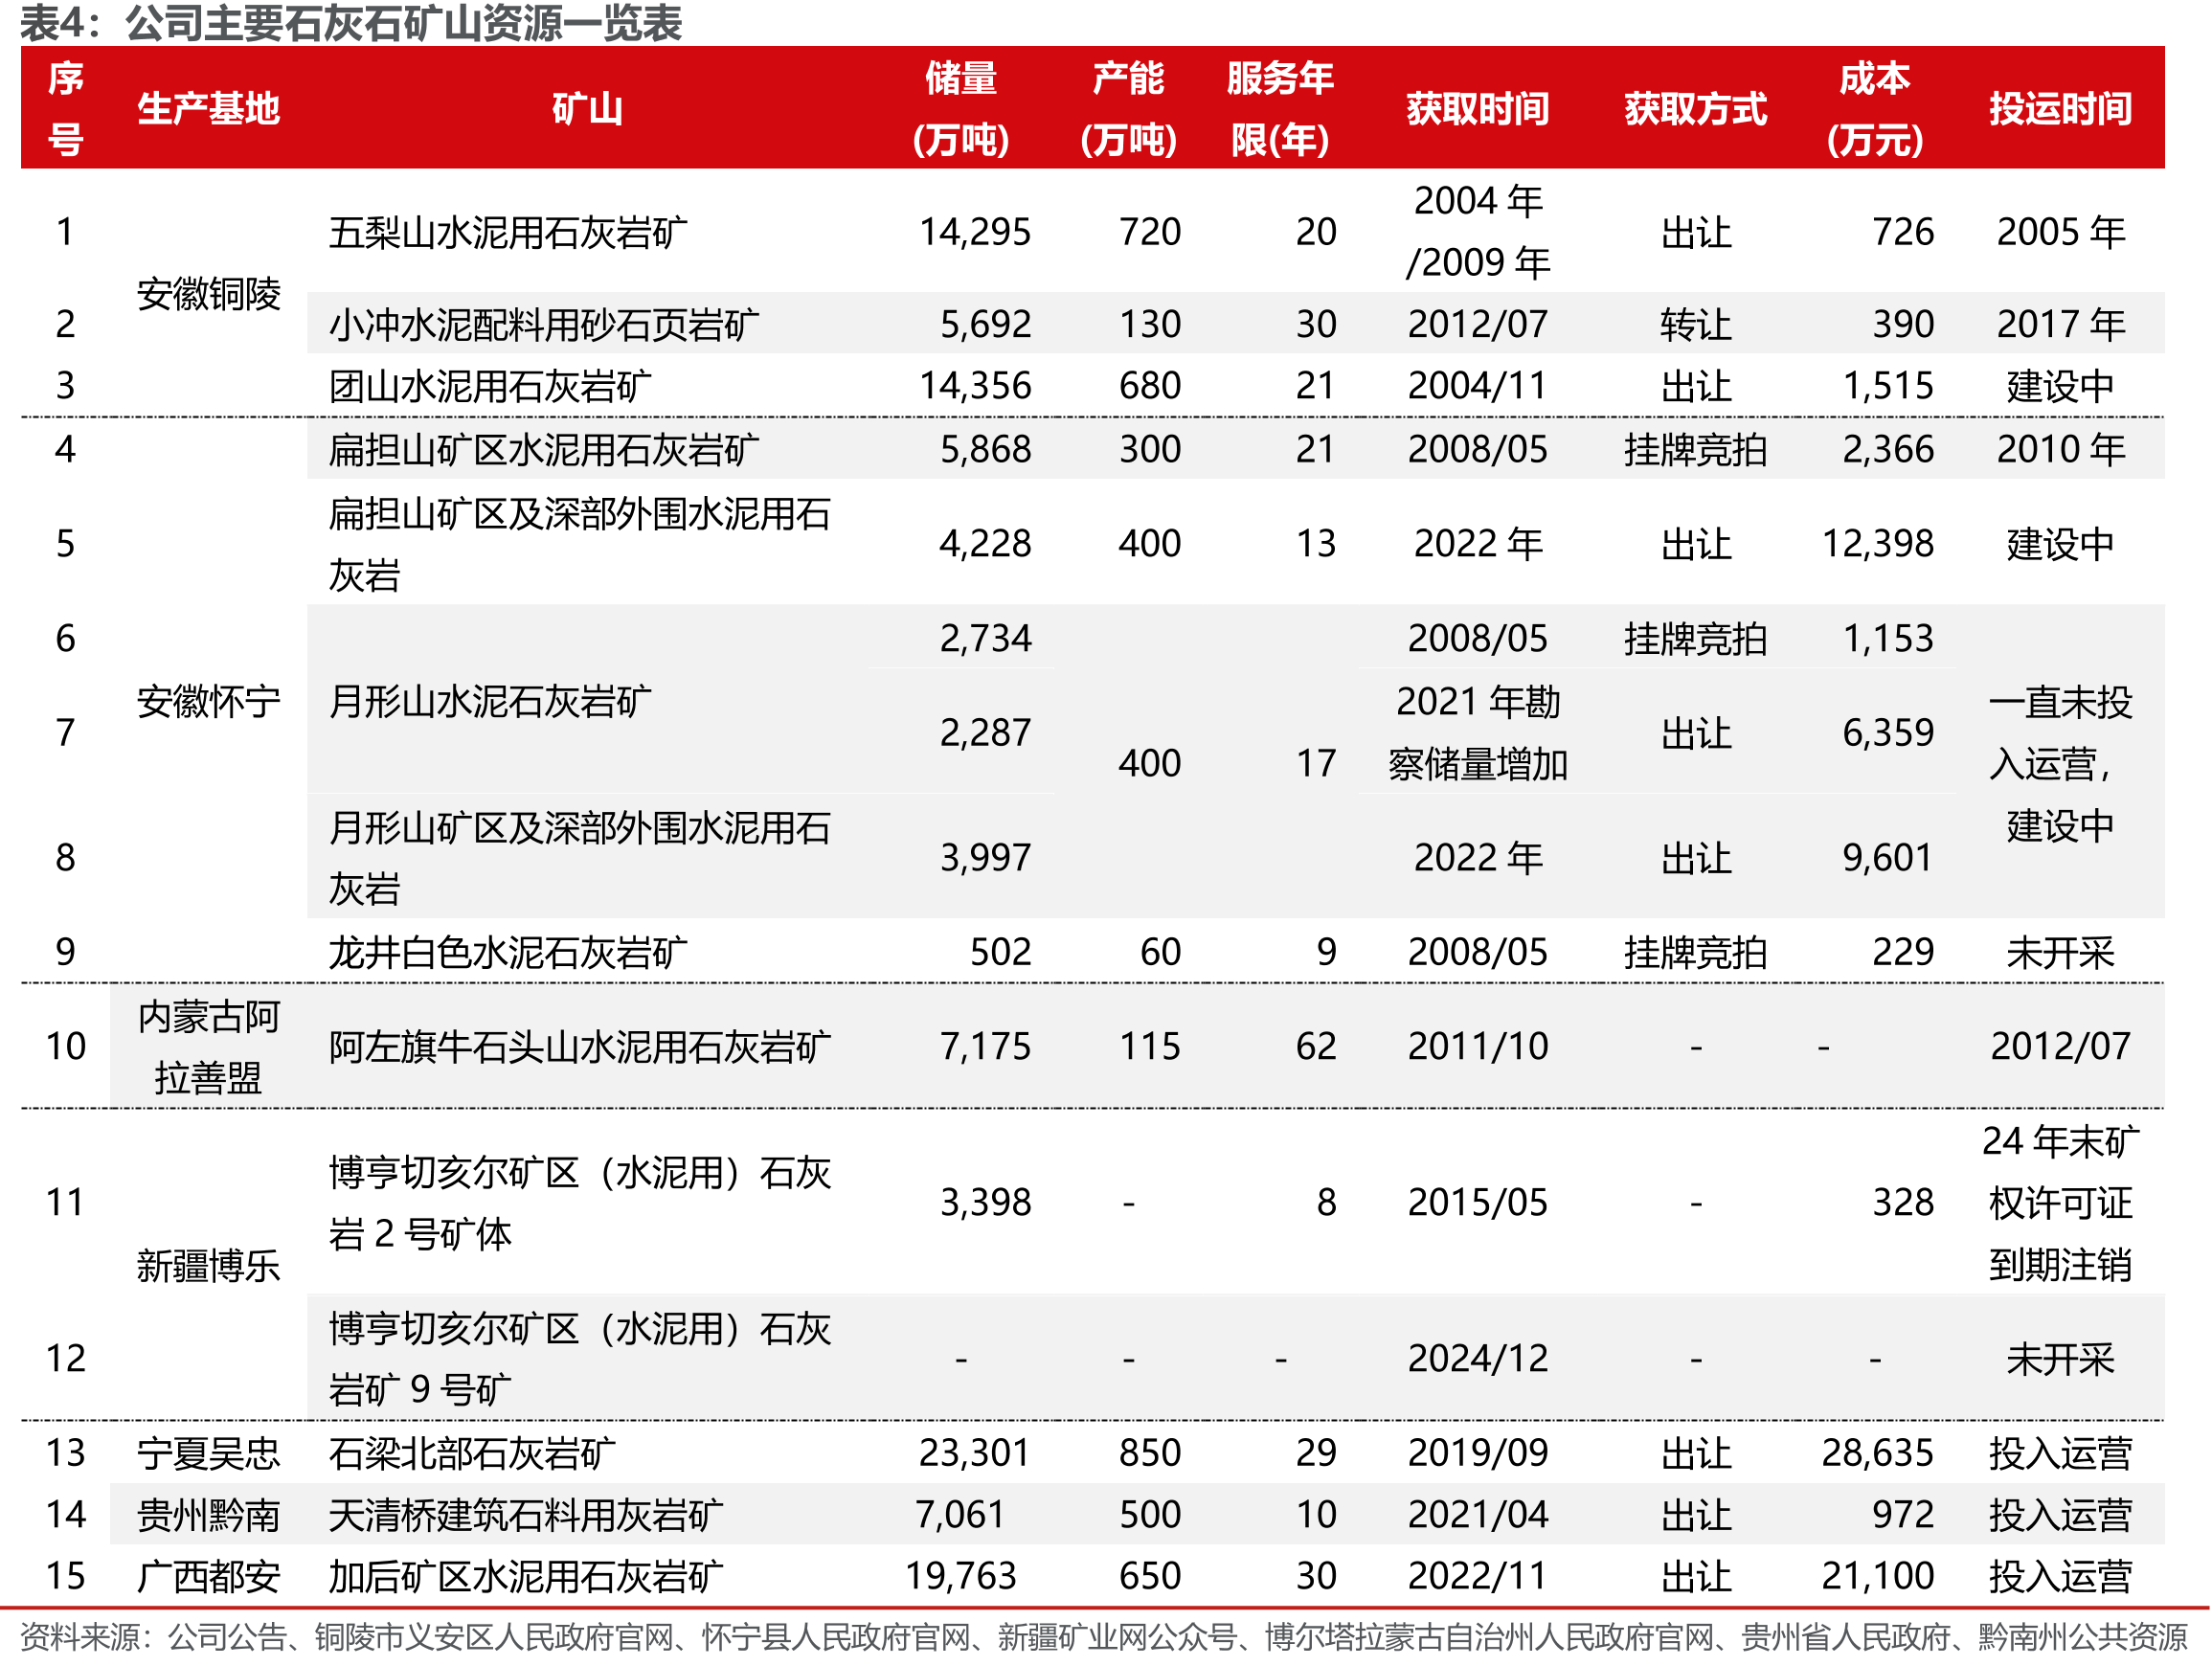Screen dimensions: 2212x1666
Task: Click acquisition time '2021/04'
Action: pyautogui.click(x=1477, y=1515)
